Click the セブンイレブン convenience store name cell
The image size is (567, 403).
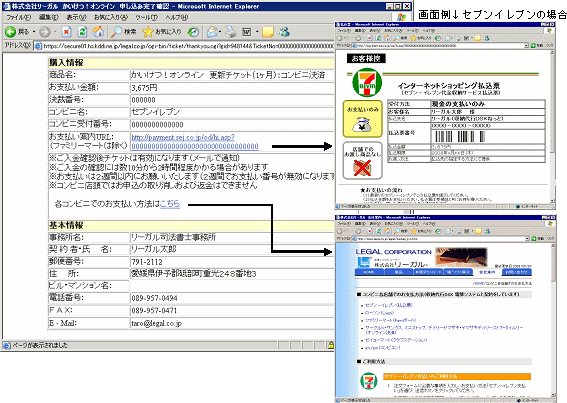pyautogui.click(x=232, y=112)
